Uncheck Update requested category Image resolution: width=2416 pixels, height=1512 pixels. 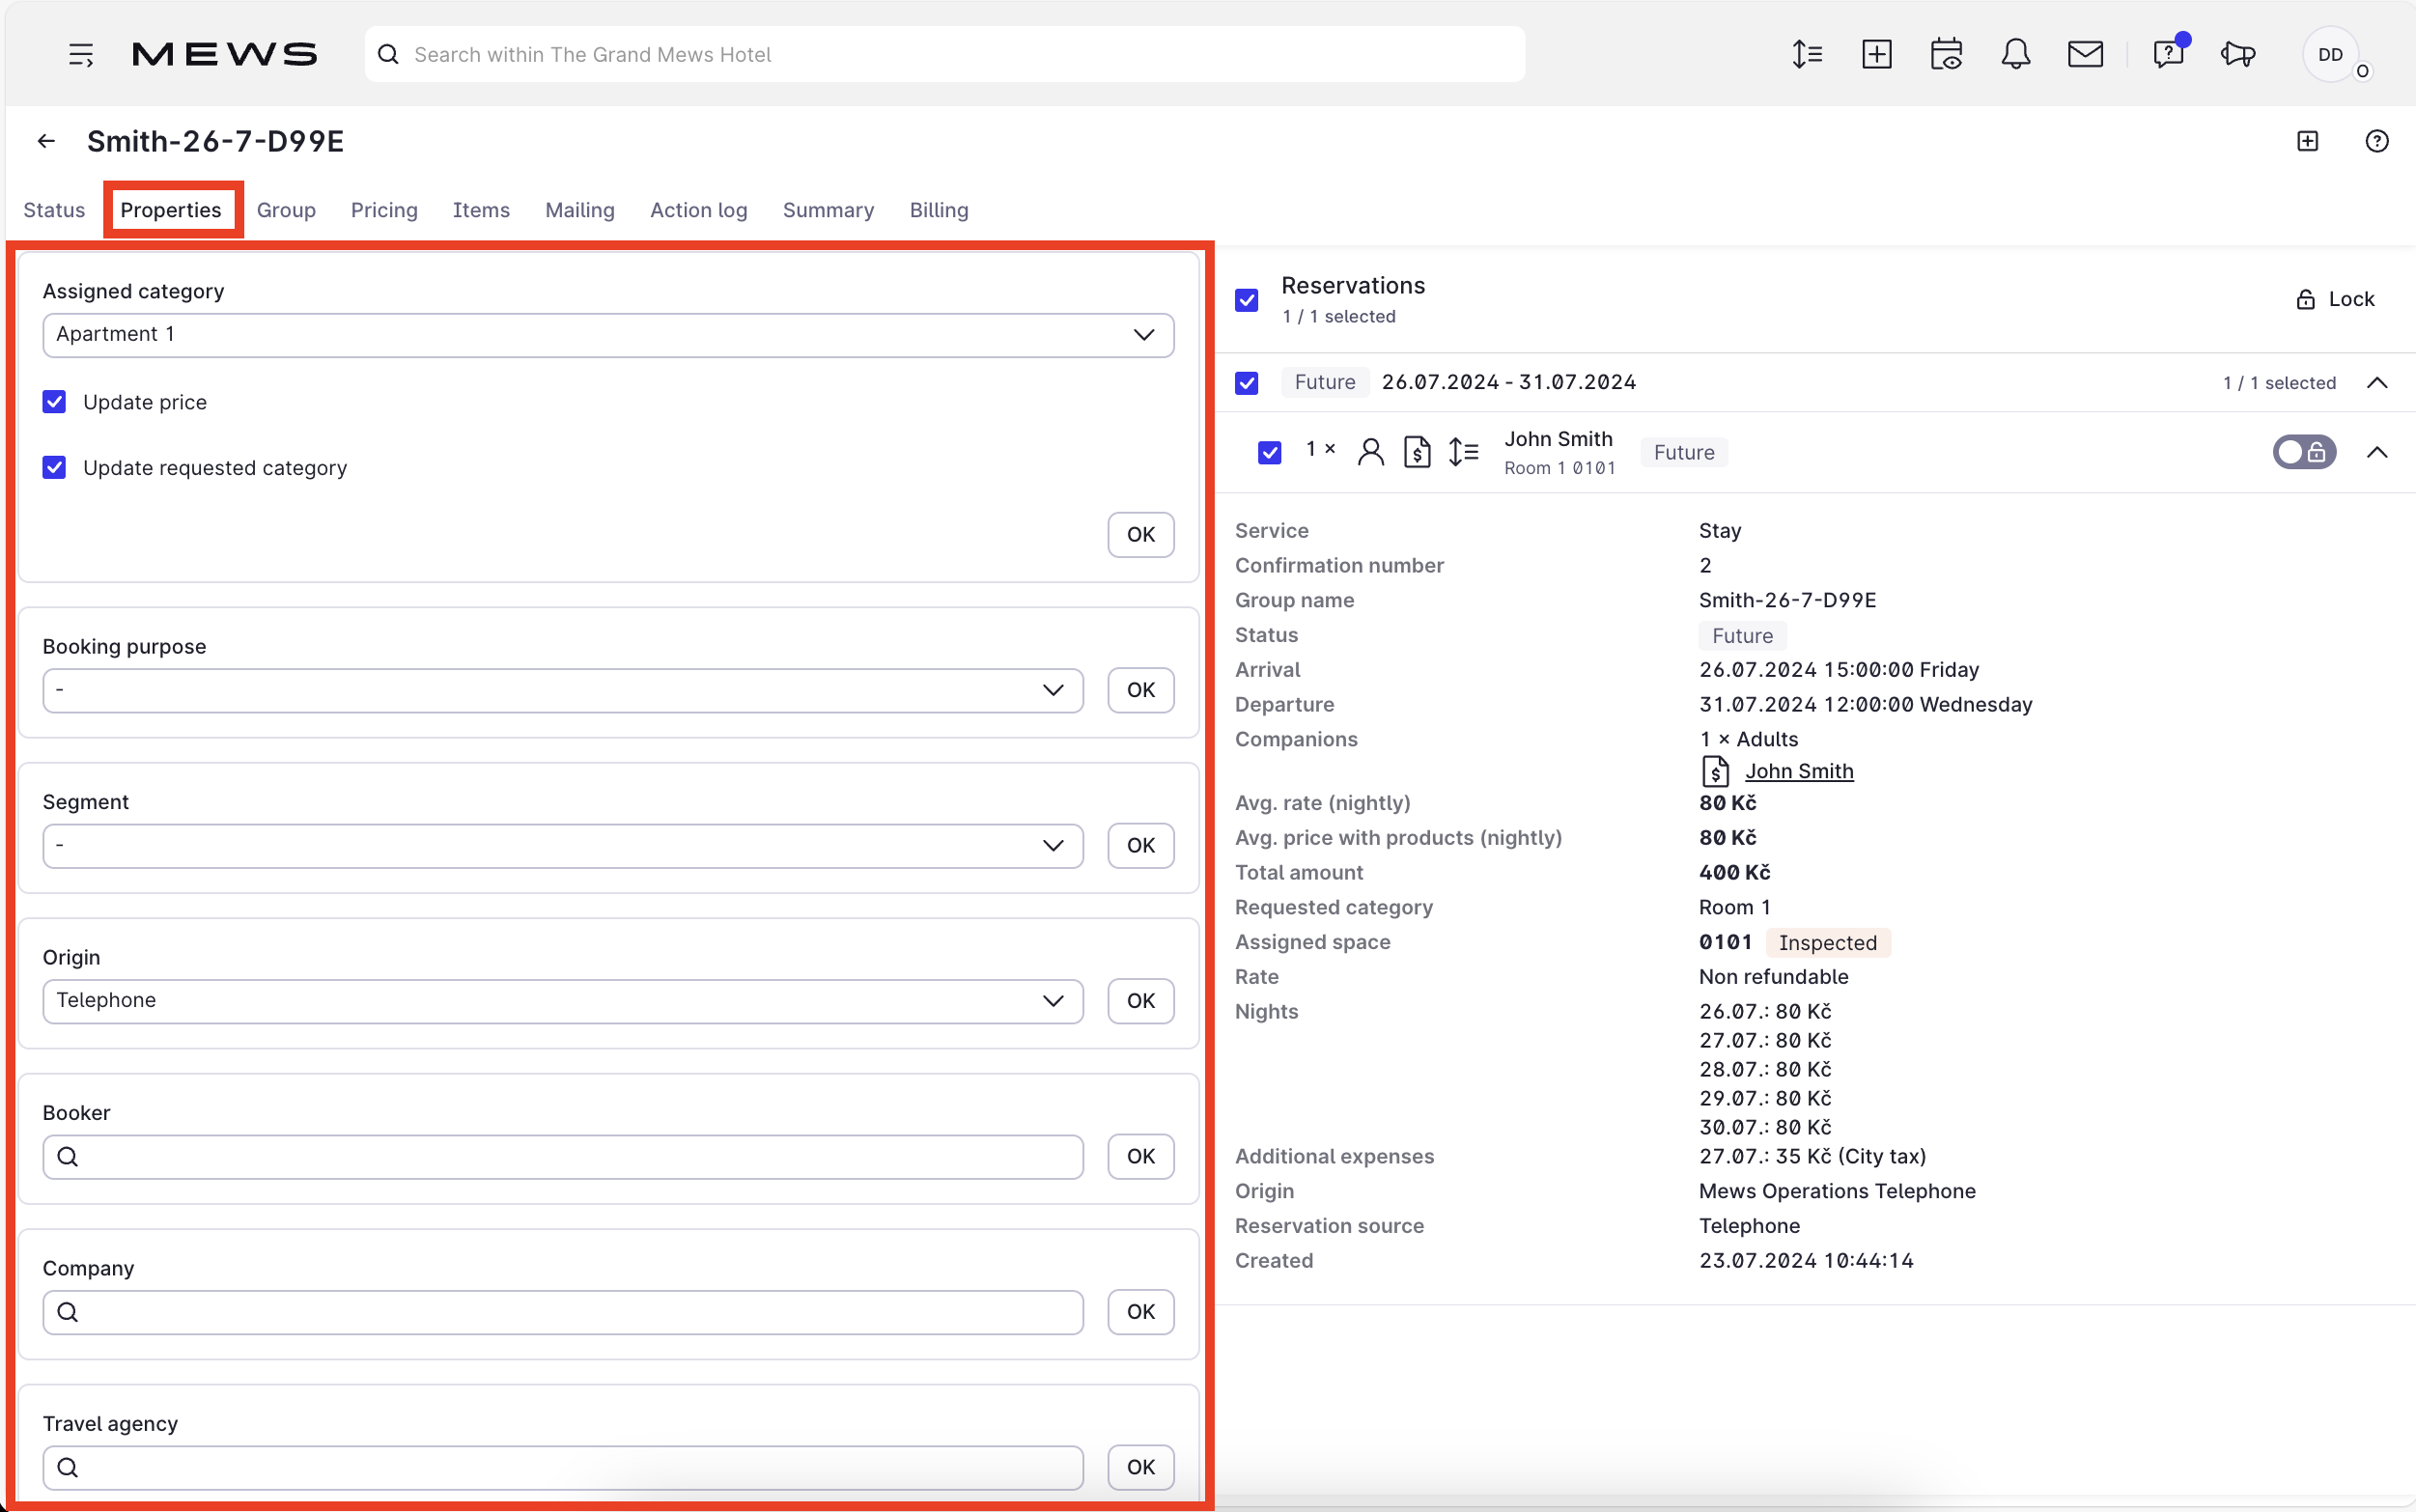click(x=54, y=466)
